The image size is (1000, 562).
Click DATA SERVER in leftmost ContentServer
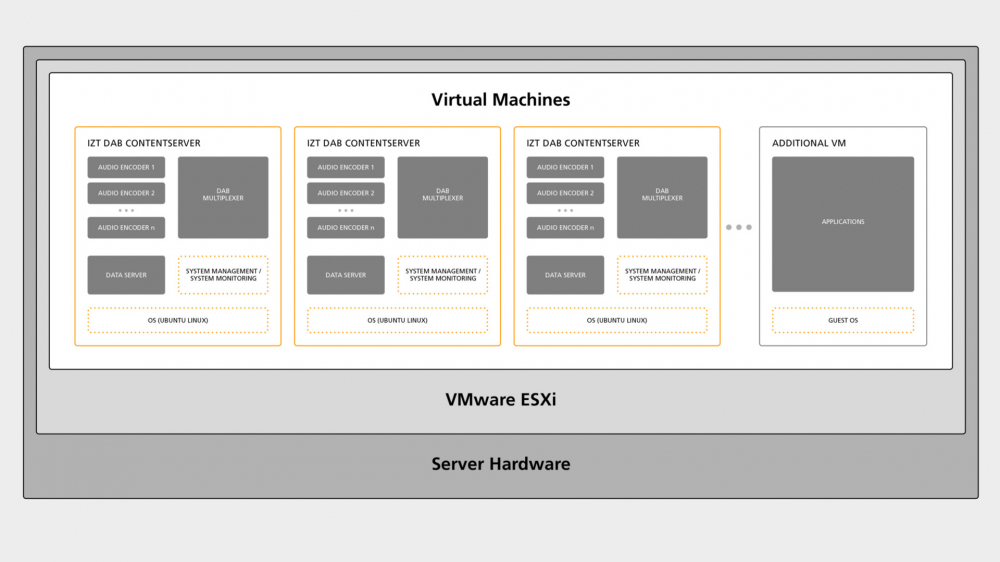click(x=126, y=275)
